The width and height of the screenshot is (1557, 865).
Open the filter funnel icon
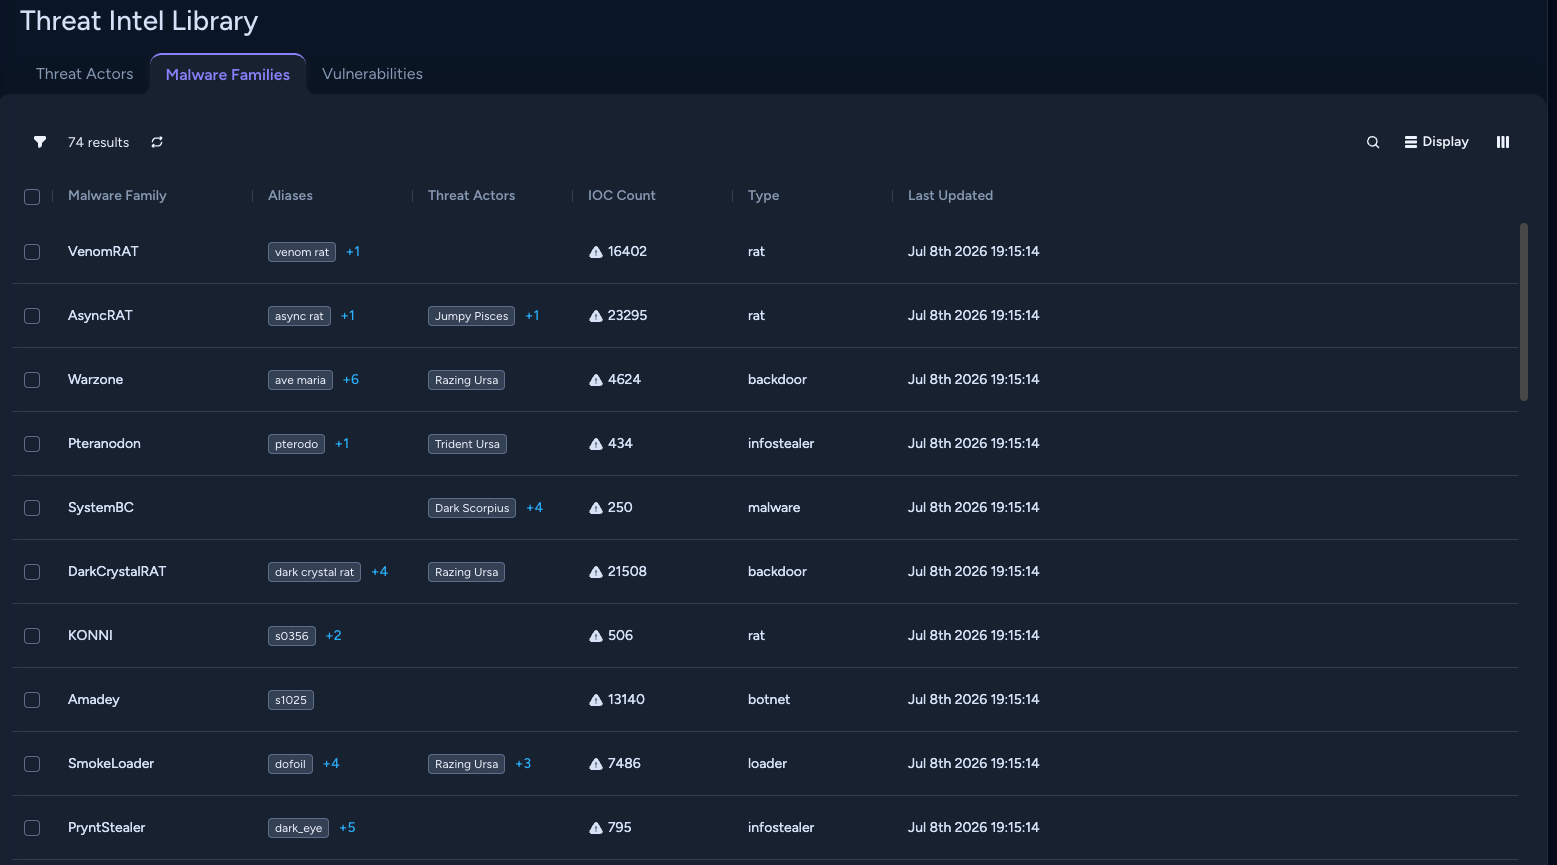coord(40,142)
